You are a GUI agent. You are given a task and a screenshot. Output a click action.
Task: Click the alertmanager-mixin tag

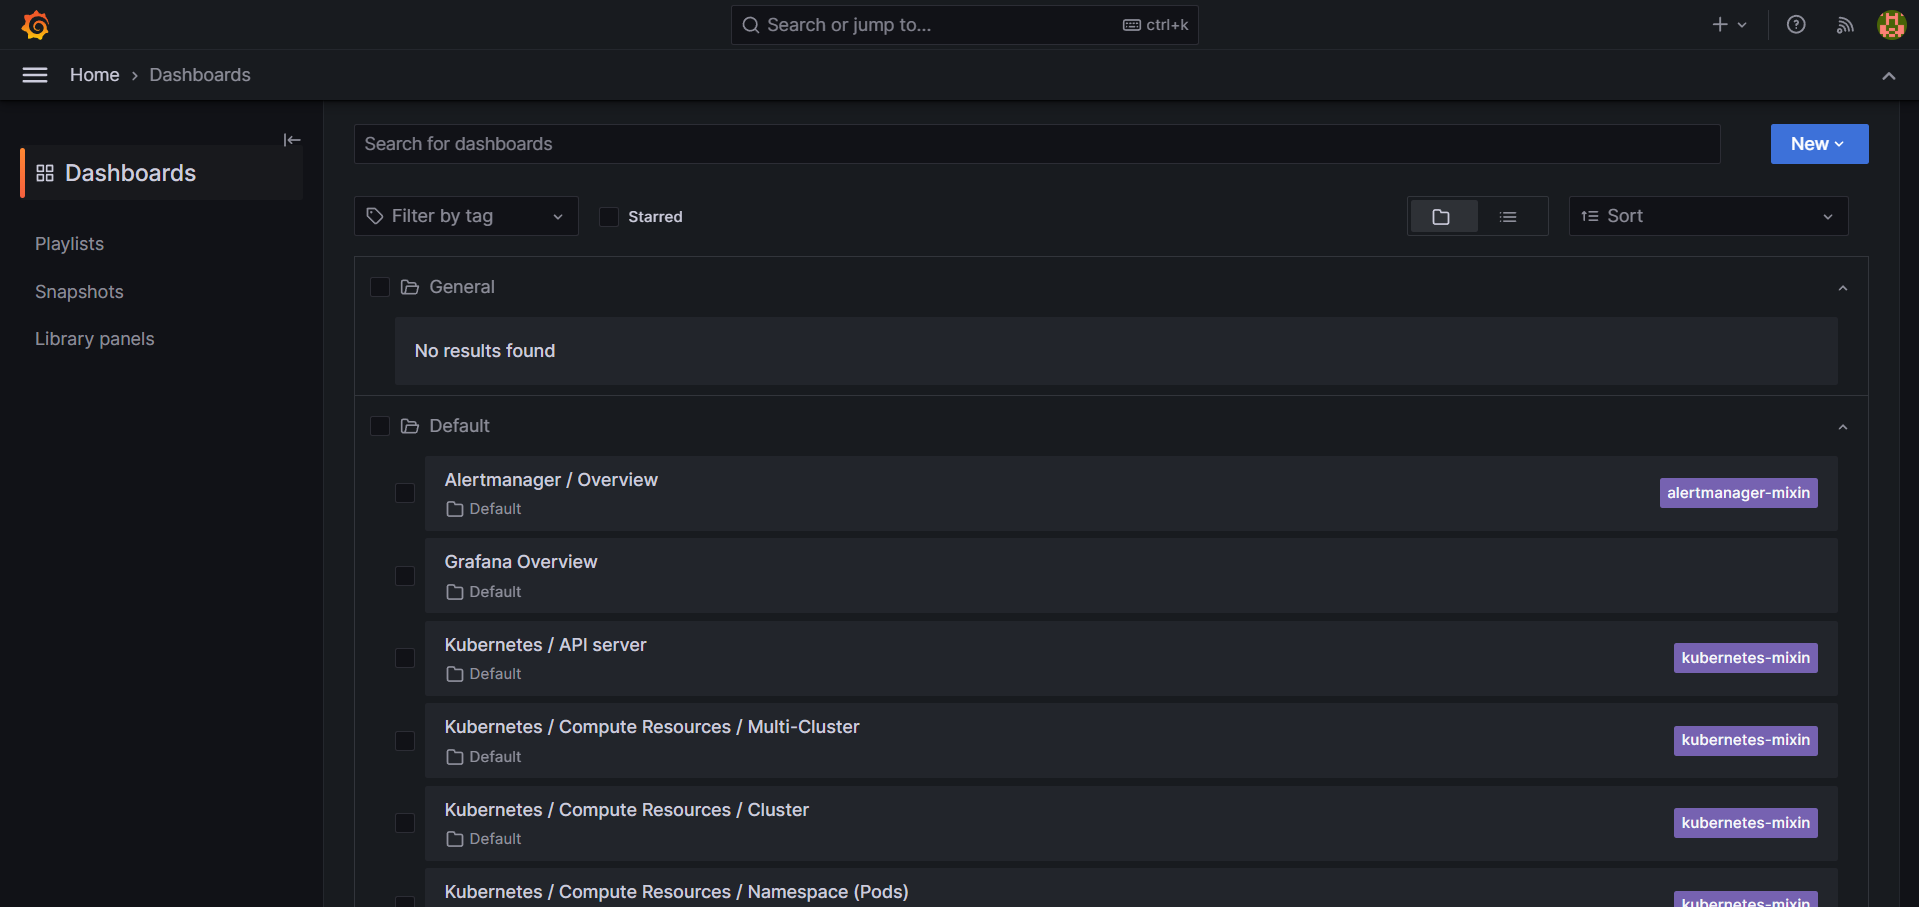1739,493
